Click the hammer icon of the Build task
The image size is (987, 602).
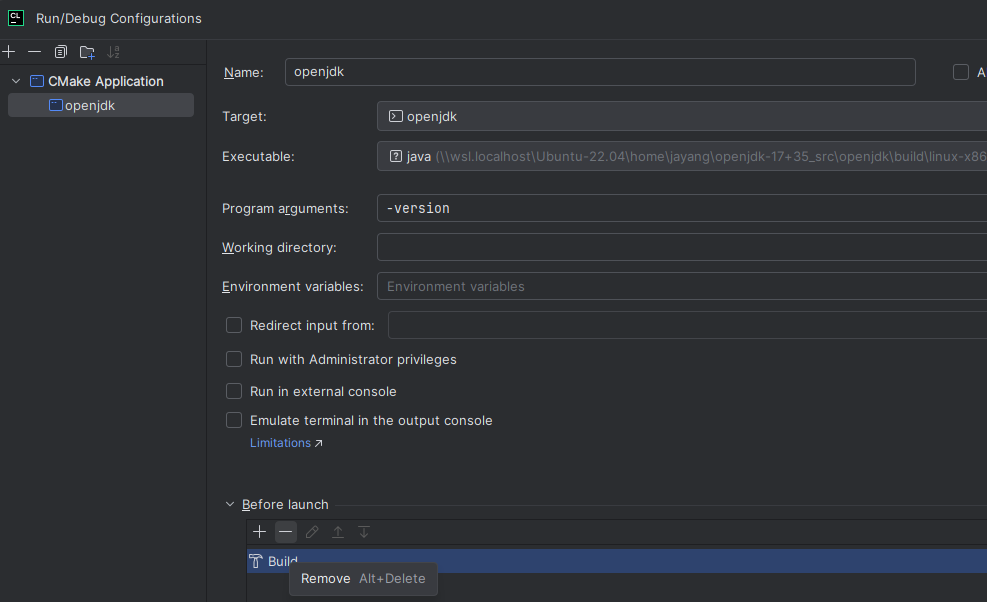256,561
